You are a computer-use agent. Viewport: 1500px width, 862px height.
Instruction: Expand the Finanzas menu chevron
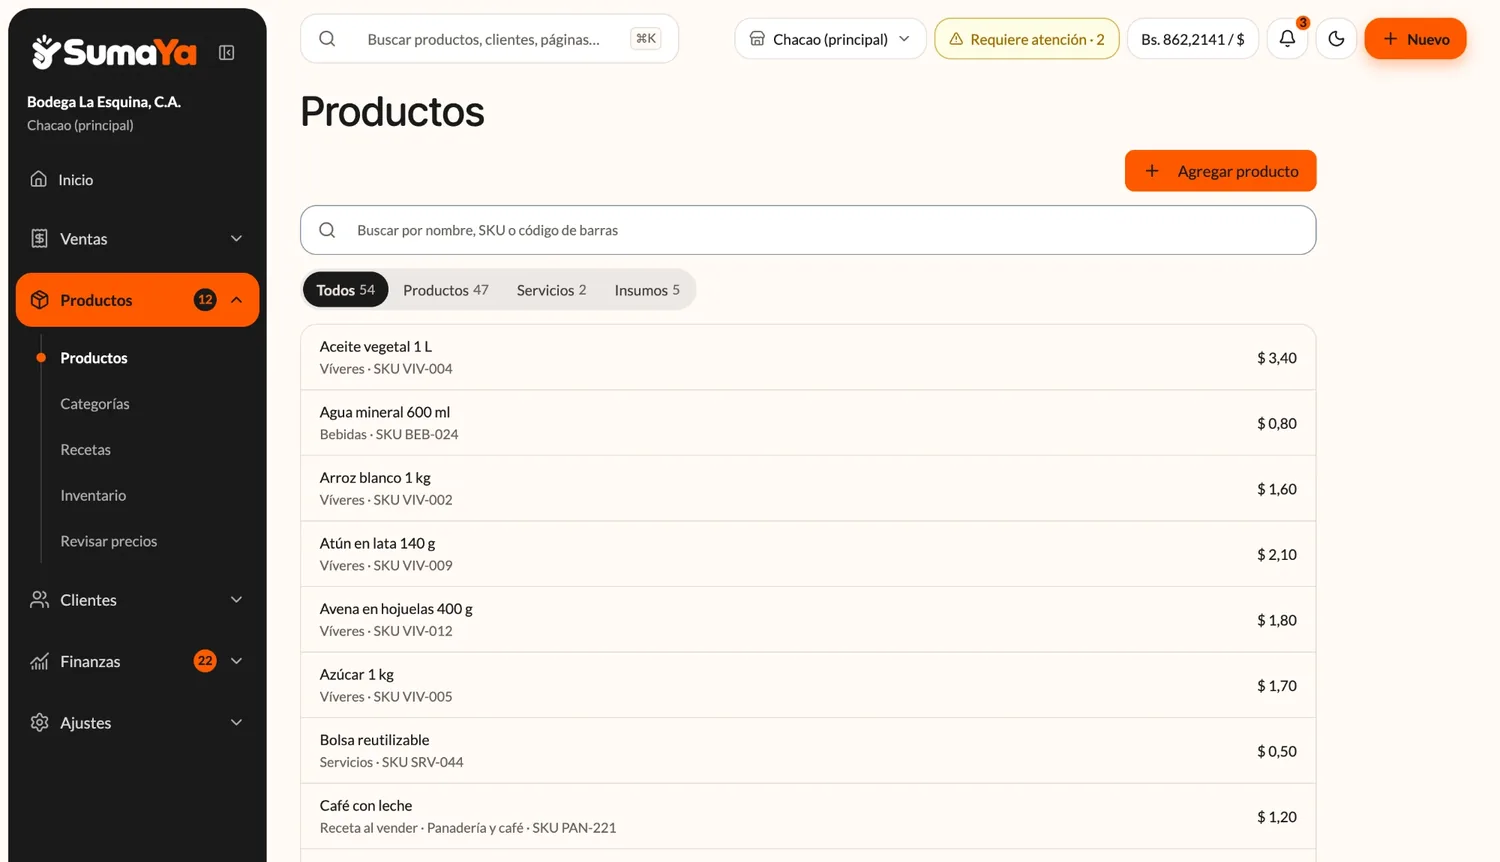[236, 661]
